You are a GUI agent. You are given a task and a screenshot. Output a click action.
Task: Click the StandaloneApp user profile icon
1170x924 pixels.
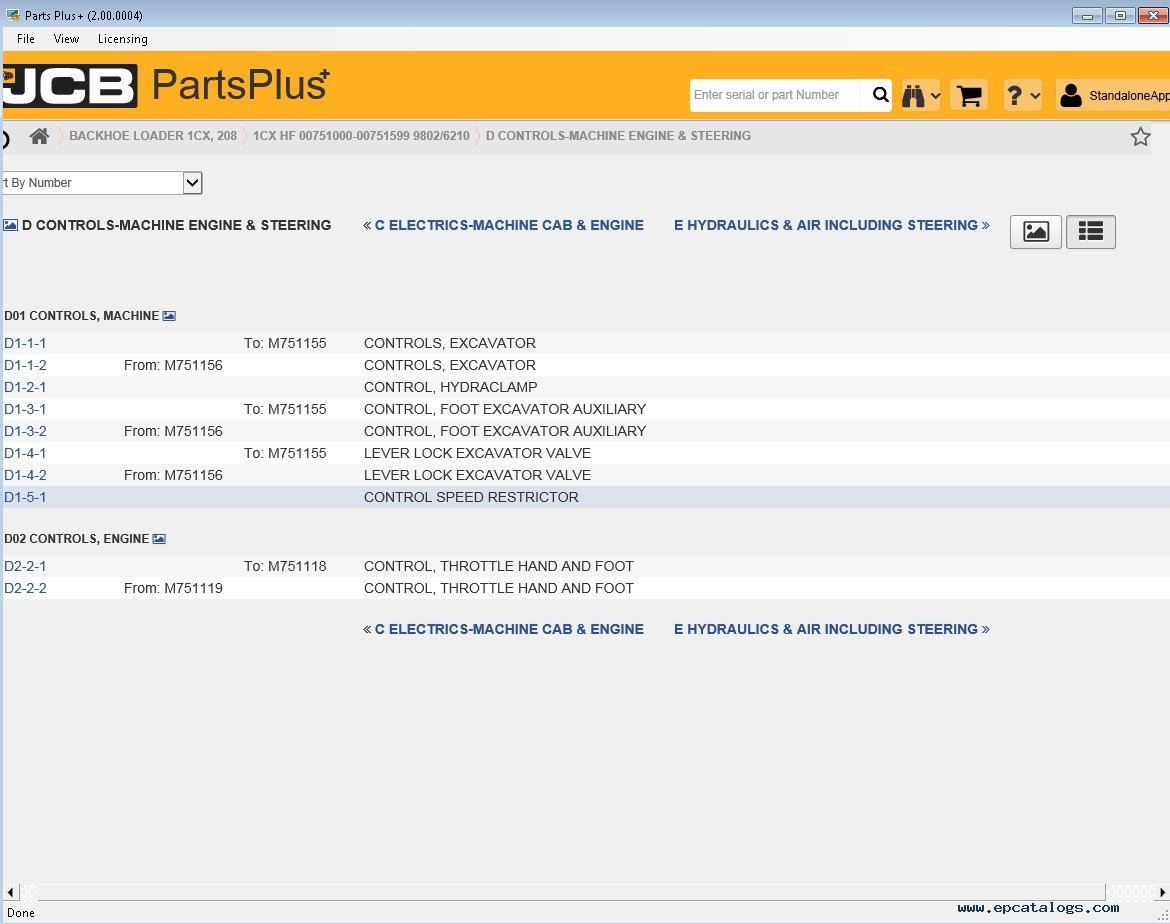tap(1071, 96)
